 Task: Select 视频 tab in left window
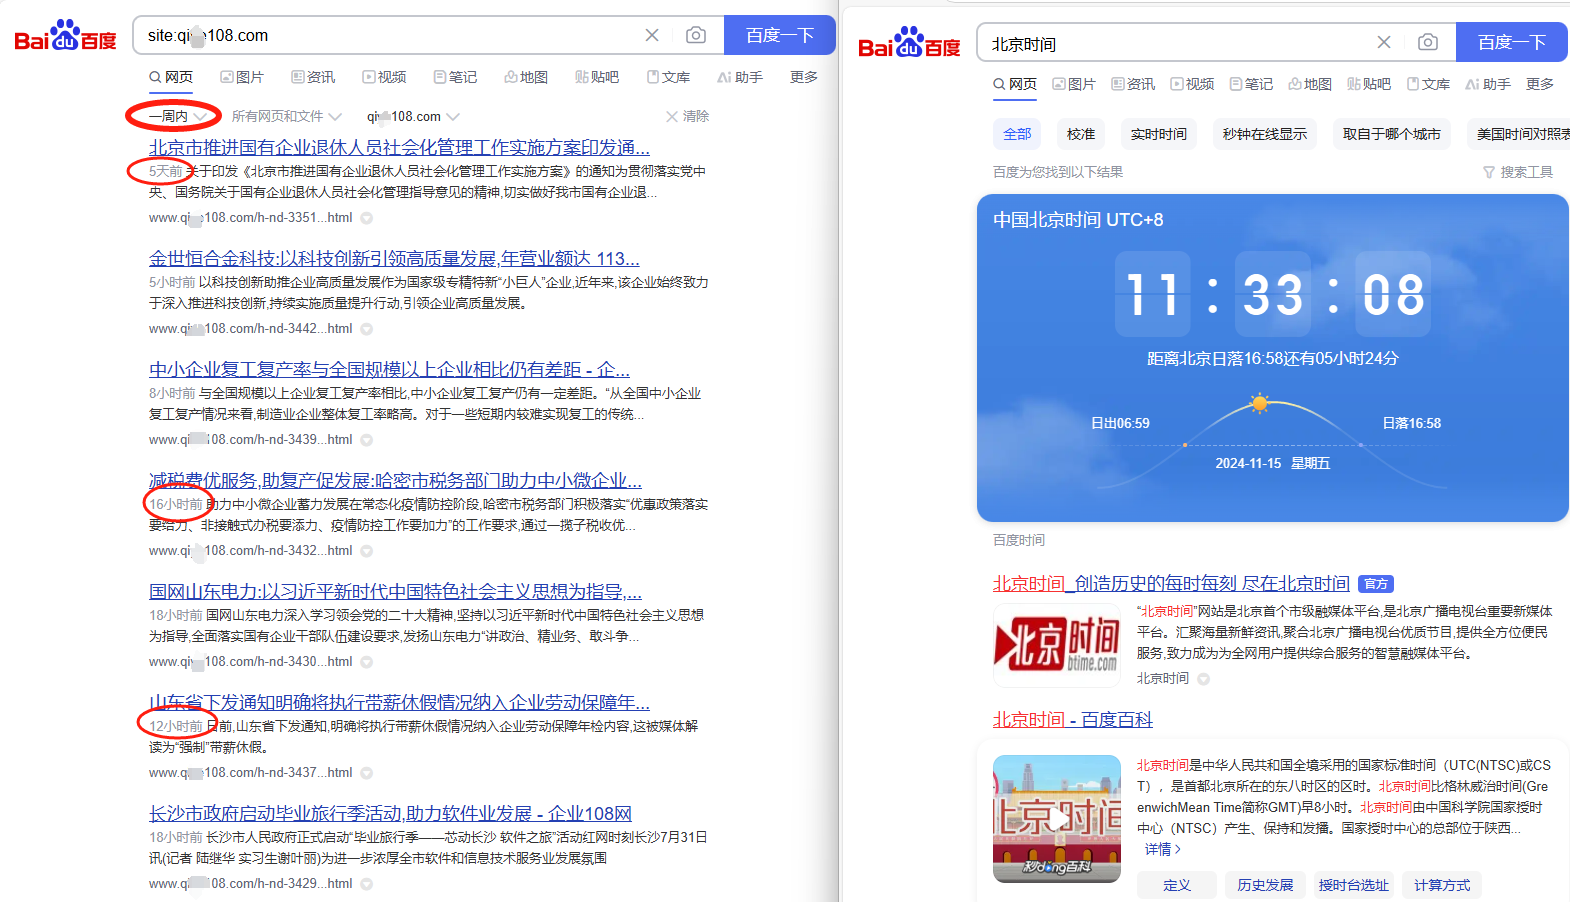(384, 77)
